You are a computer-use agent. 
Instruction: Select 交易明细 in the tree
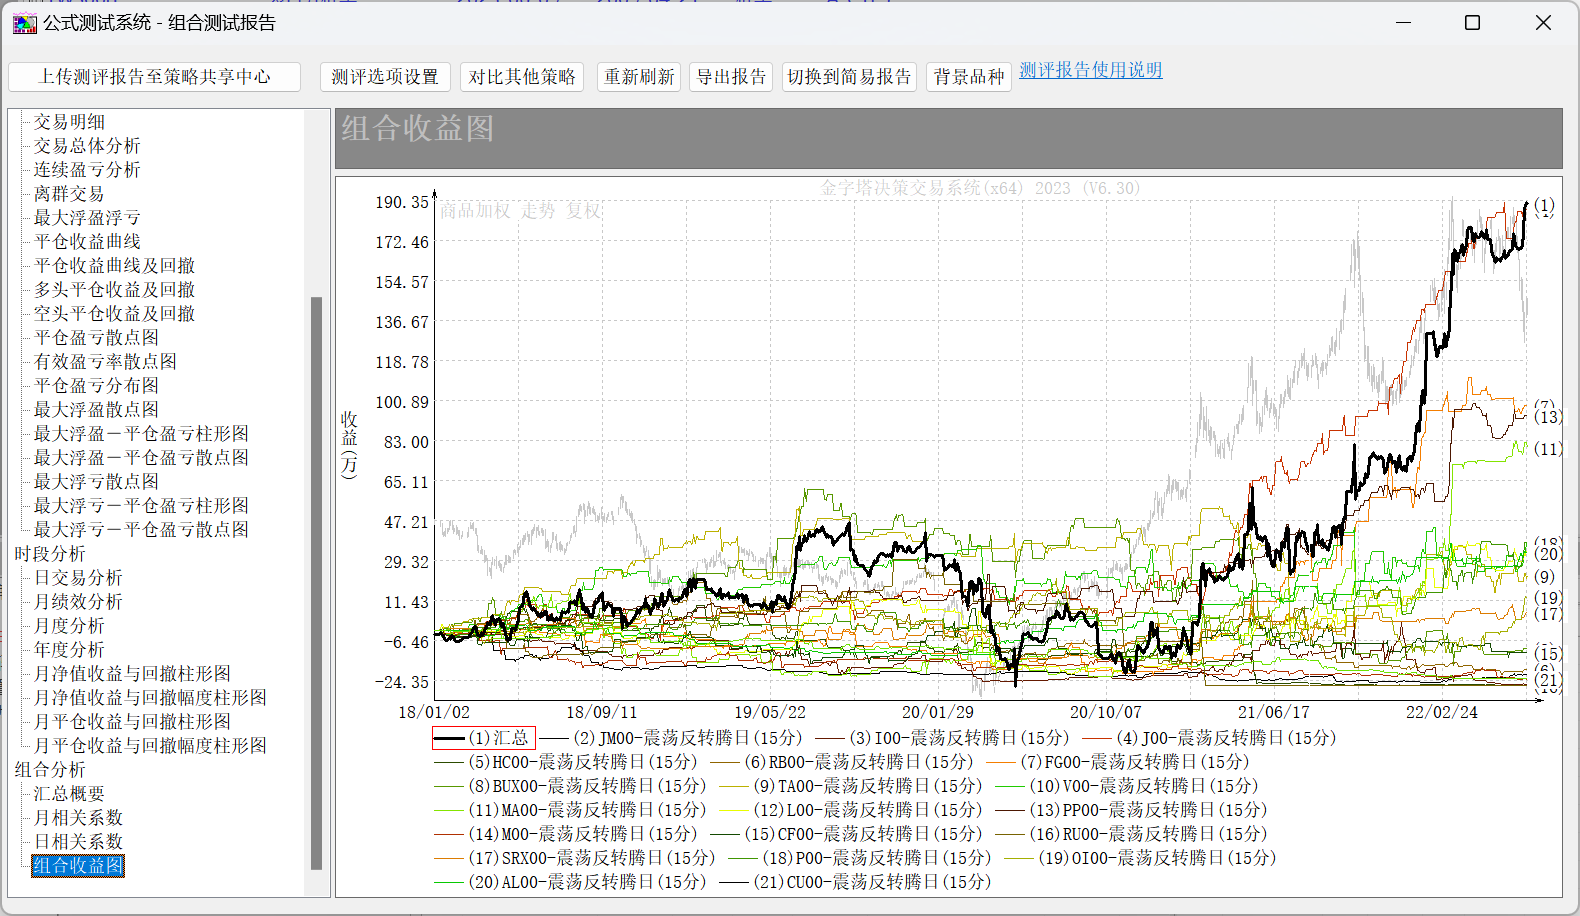pyautogui.click(x=69, y=122)
